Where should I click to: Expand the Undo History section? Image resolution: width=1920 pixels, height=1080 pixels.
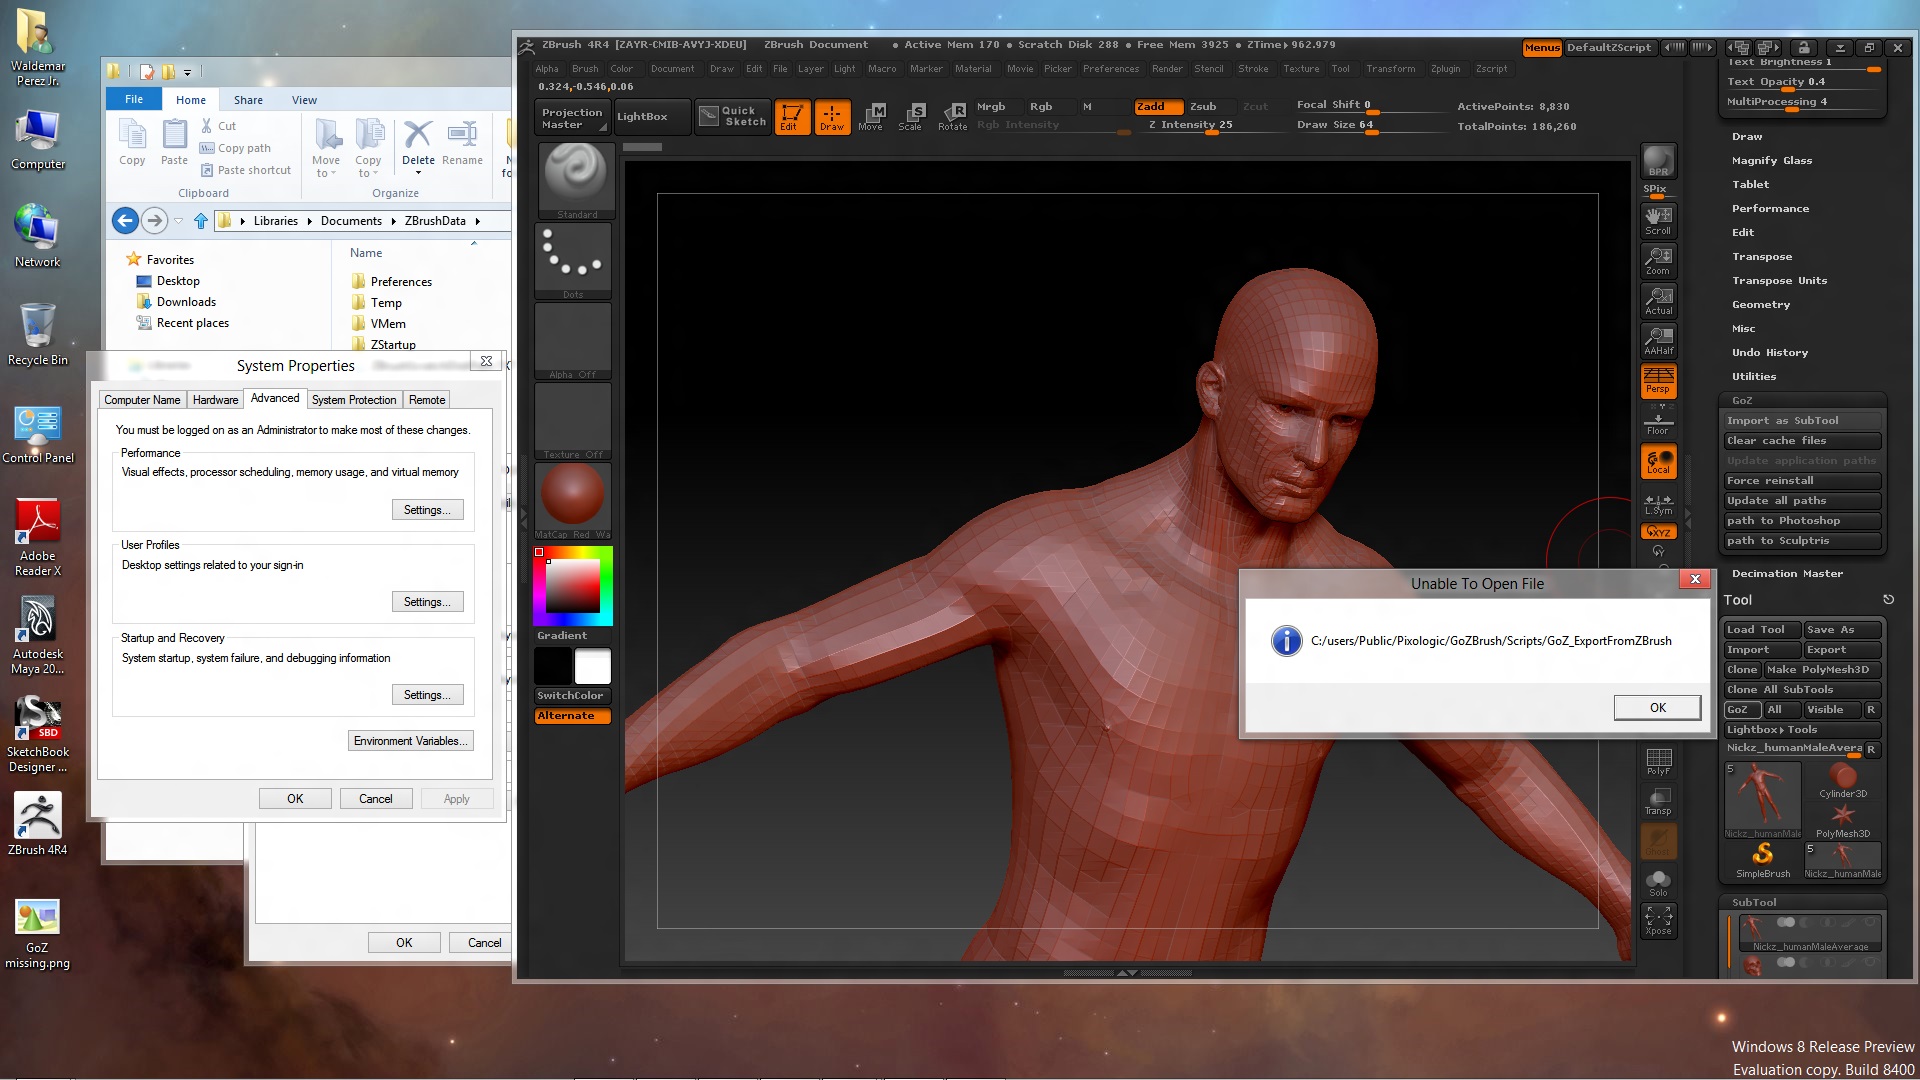(1769, 353)
